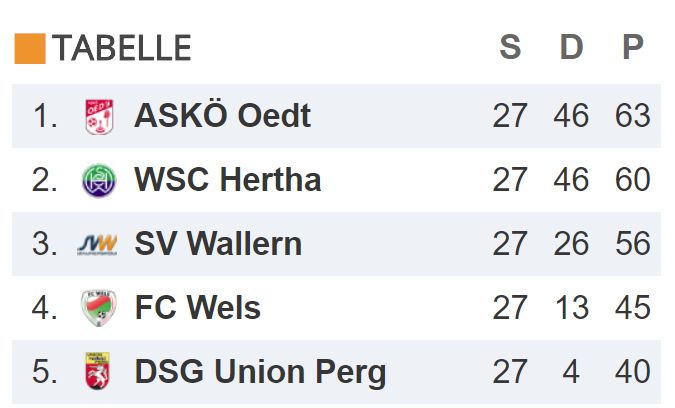The image size is (675, 408).
Task: Click the ASKÖ Oedt club crest
Action: click(x=98, y=116)
